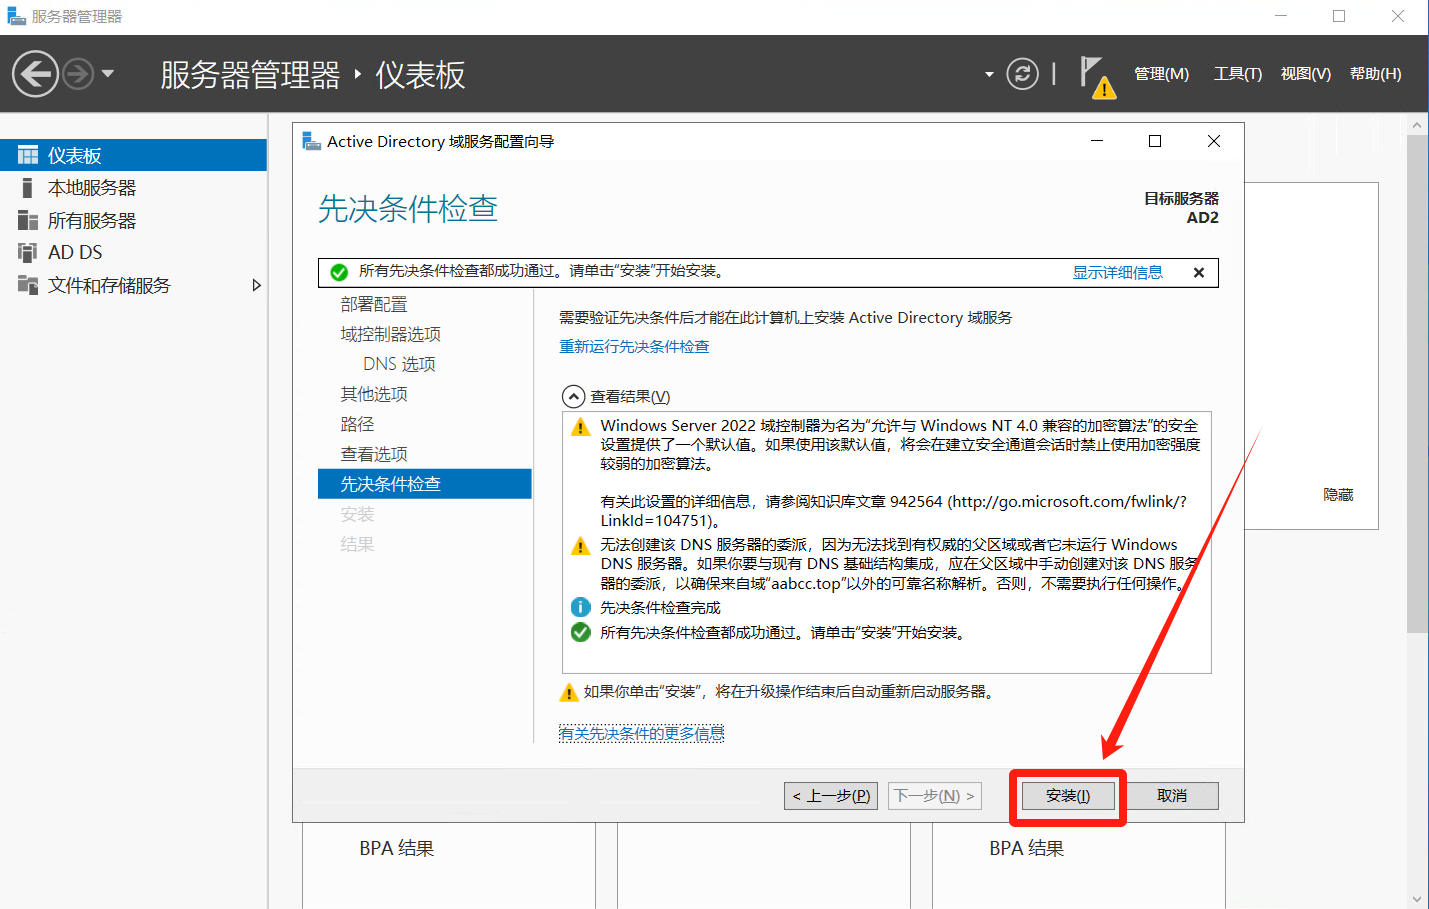The height and width of the screenshot is (909, 1429).
Task: Click 重新运行先决条件检查 link
Action: coord(634,347)
